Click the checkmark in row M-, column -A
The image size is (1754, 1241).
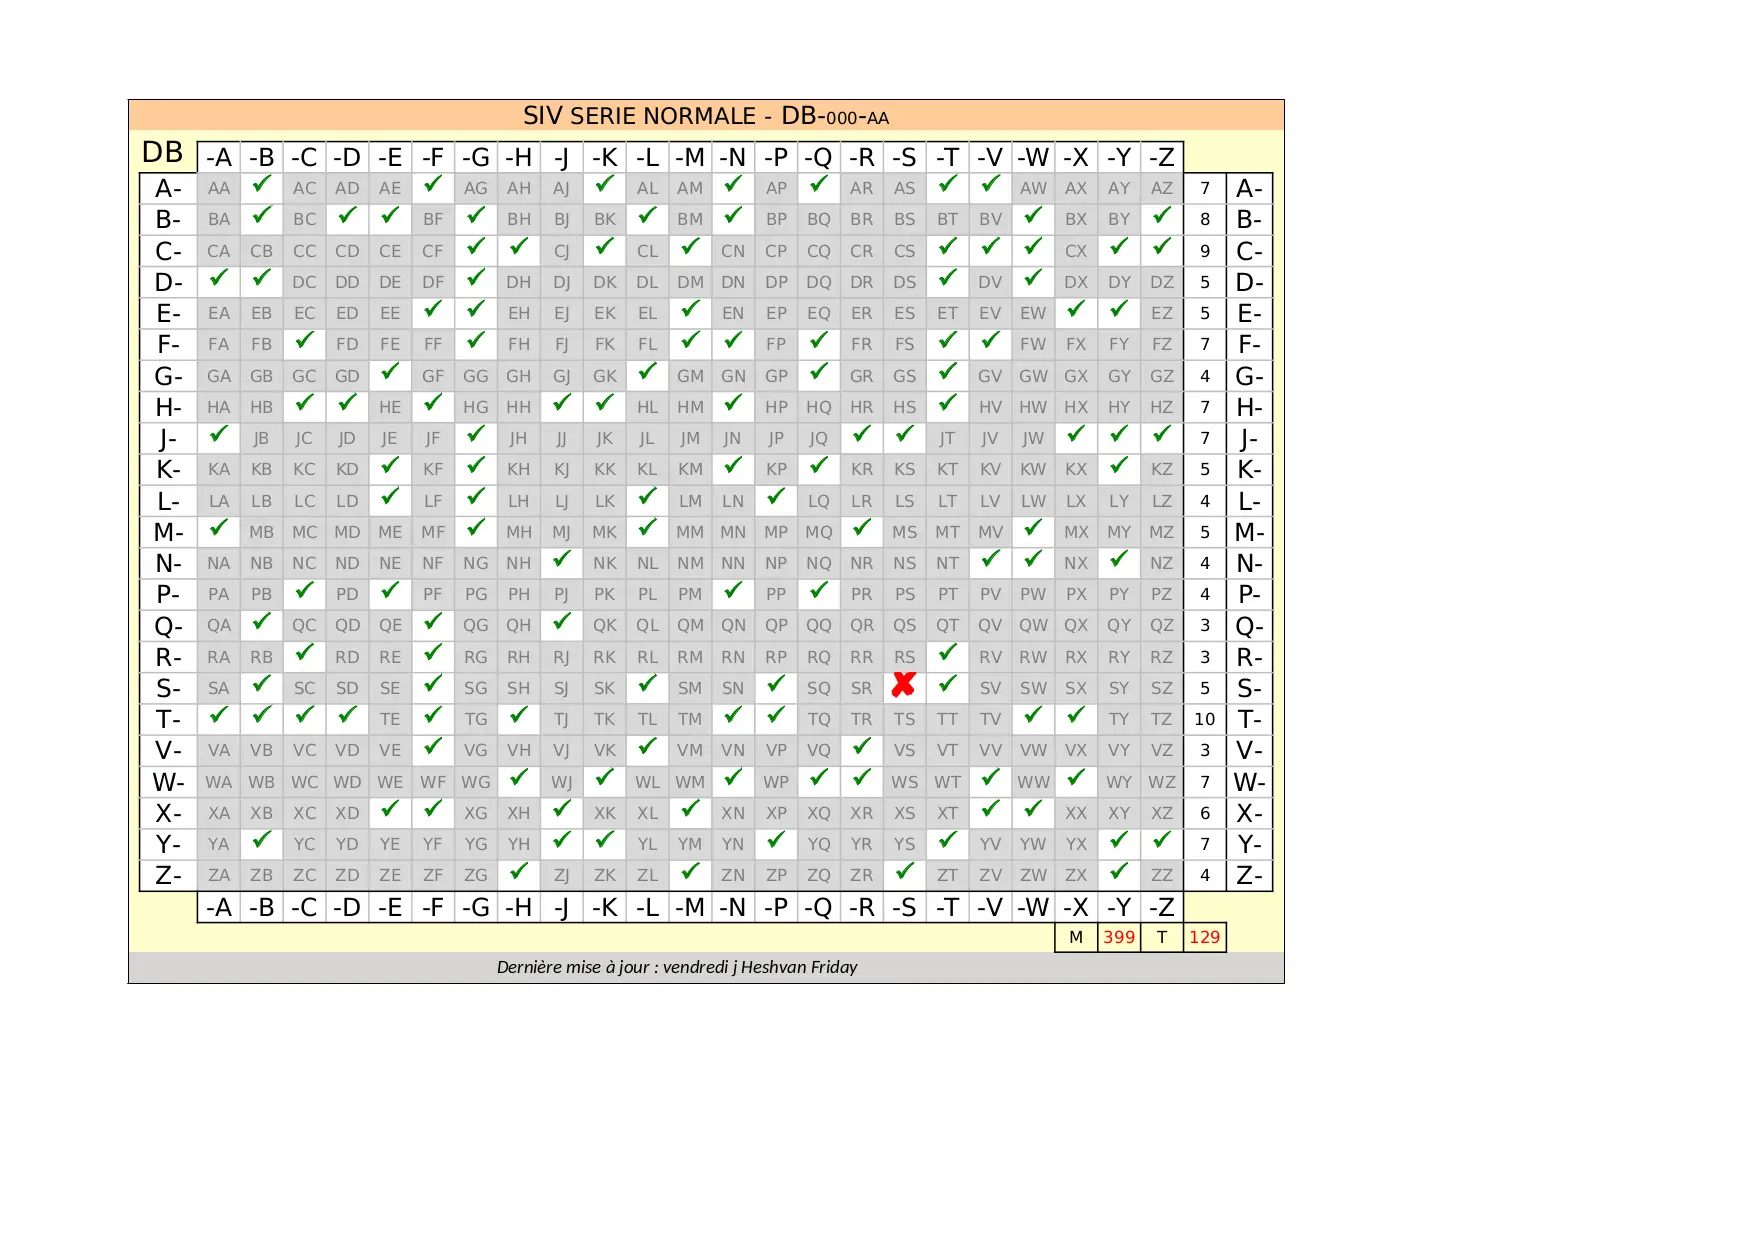click(219, 529)
